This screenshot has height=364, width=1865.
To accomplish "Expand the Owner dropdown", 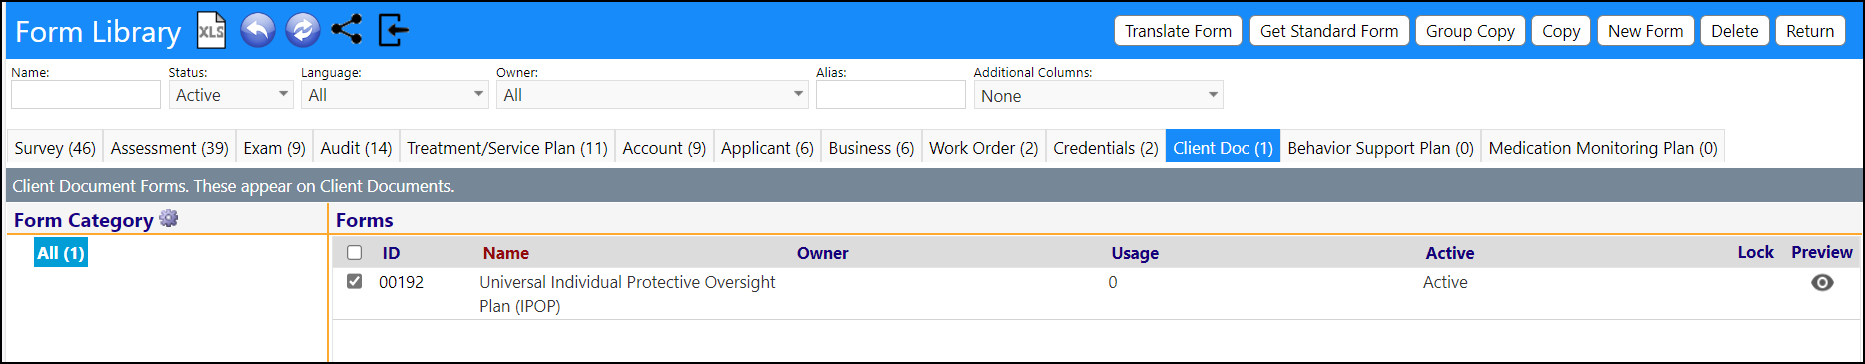I will point(652,95).
